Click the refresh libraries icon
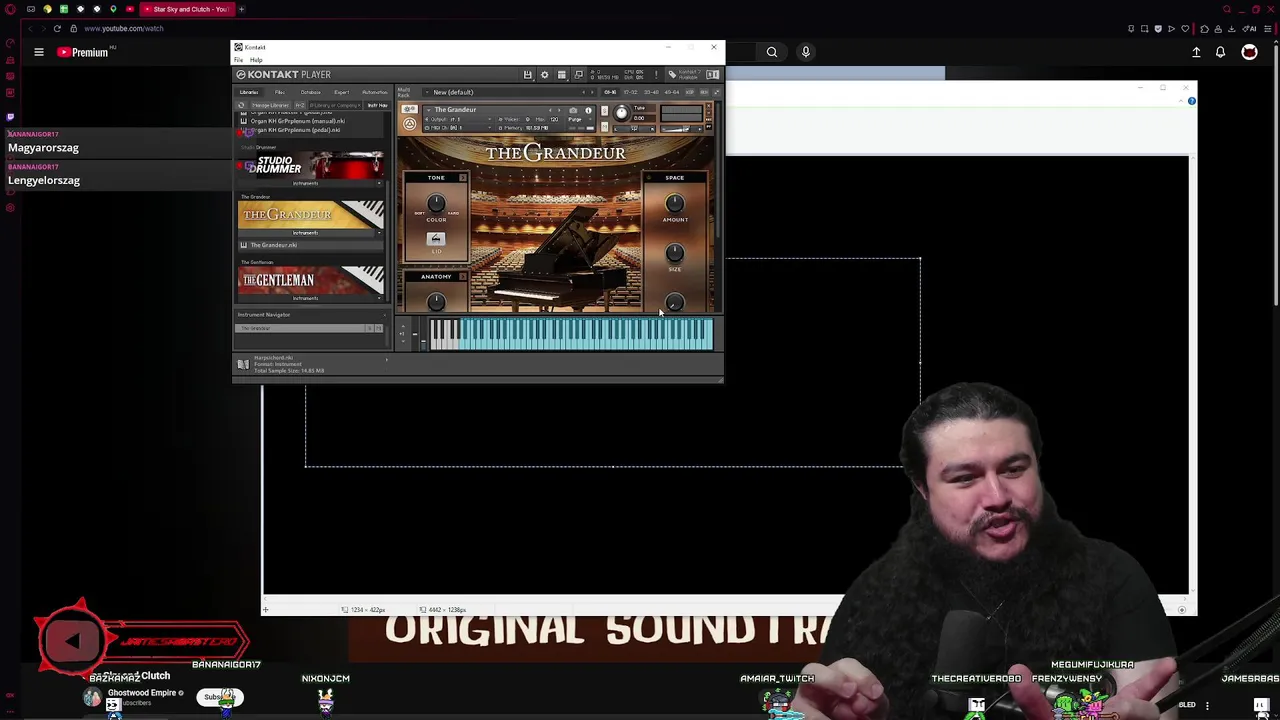 [x=241, y=105]
